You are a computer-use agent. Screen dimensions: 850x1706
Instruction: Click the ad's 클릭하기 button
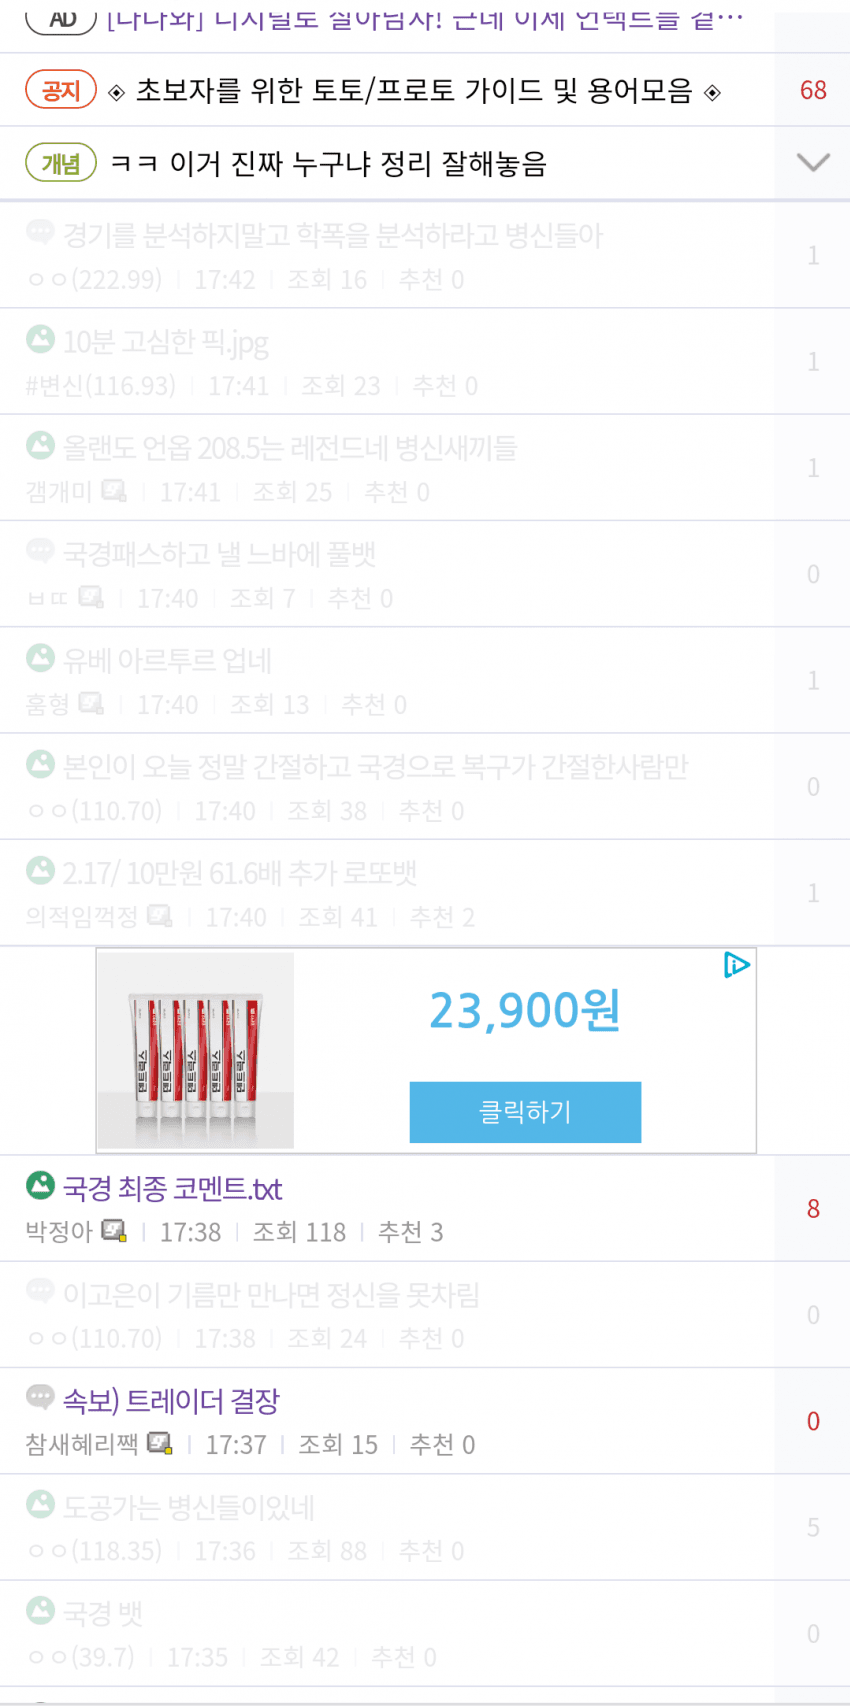click(x=525, y=1111)
